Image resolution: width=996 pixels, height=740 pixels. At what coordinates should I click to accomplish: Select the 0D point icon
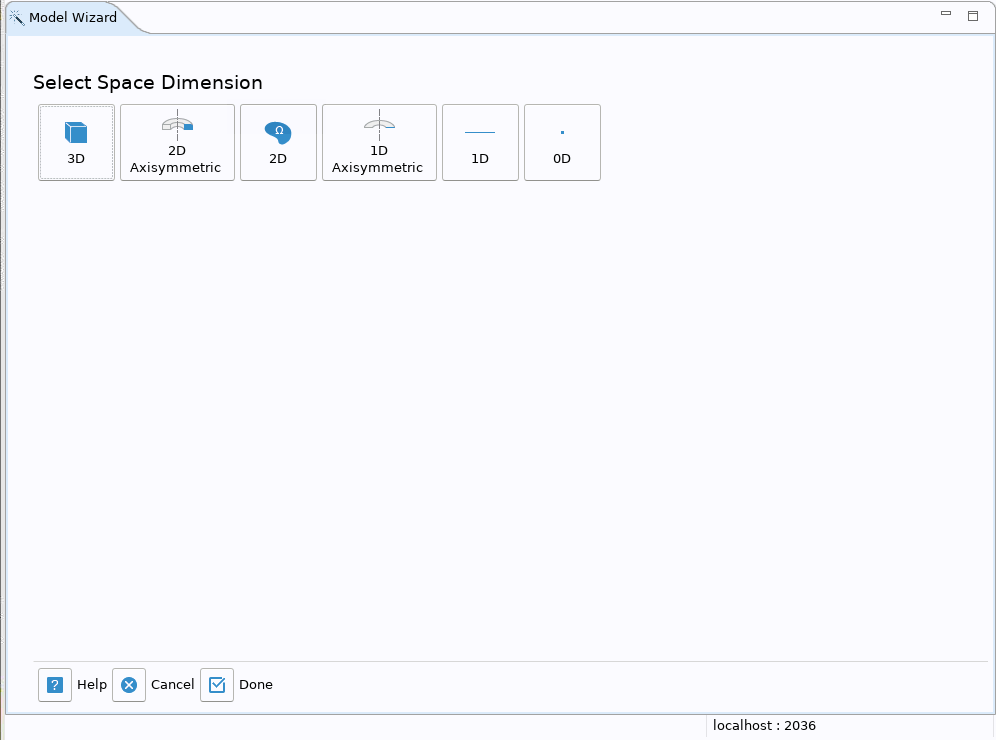click(x=562, y=132)
